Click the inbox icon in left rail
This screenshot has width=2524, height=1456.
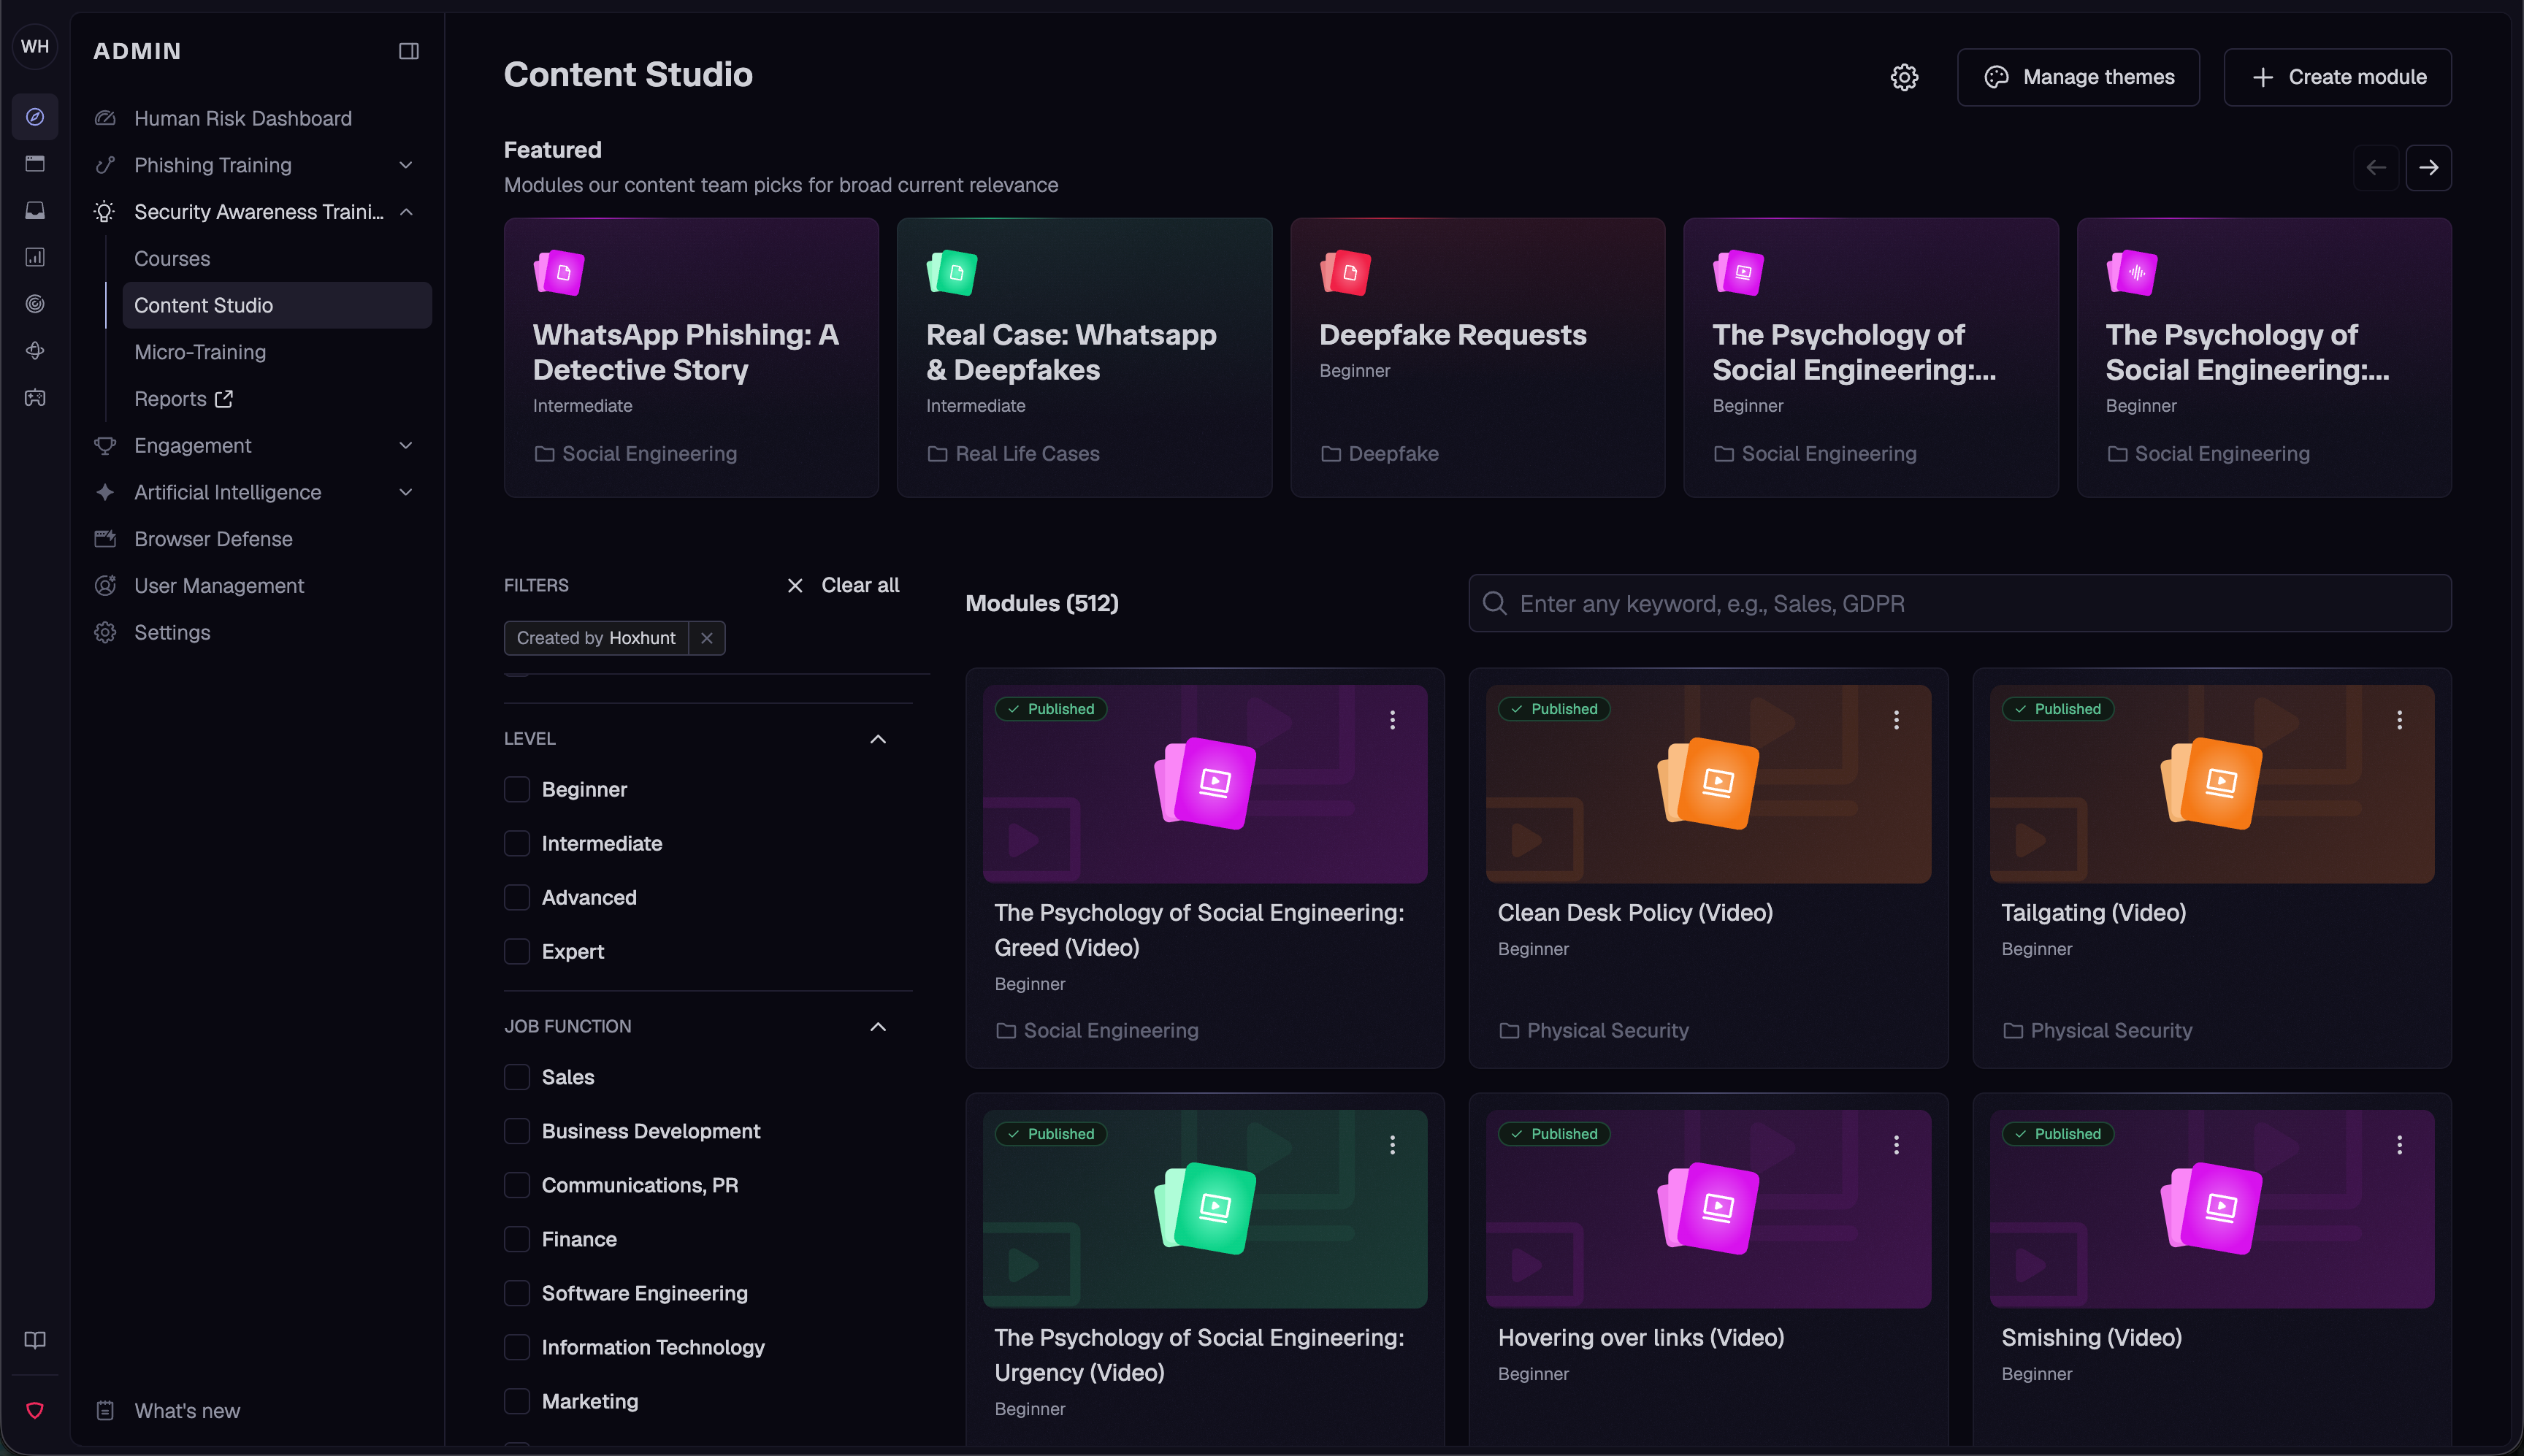pos(35,210)
